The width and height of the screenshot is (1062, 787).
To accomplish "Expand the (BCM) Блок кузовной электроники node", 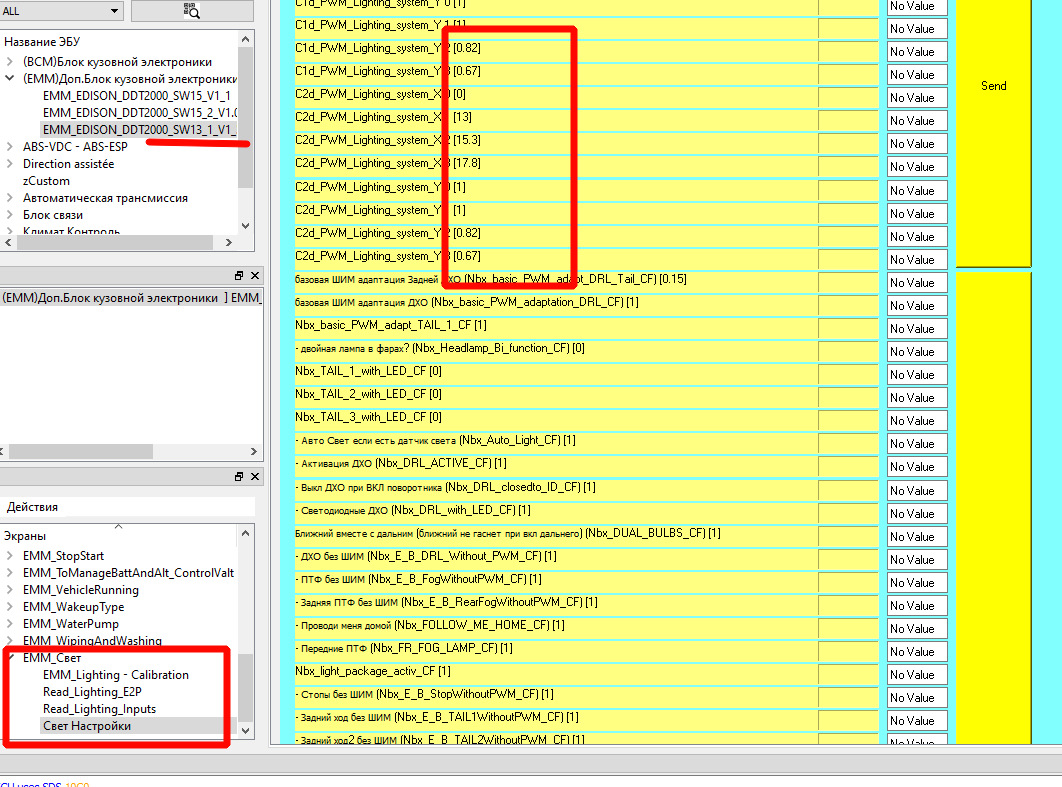I will [x=10, y=62].
